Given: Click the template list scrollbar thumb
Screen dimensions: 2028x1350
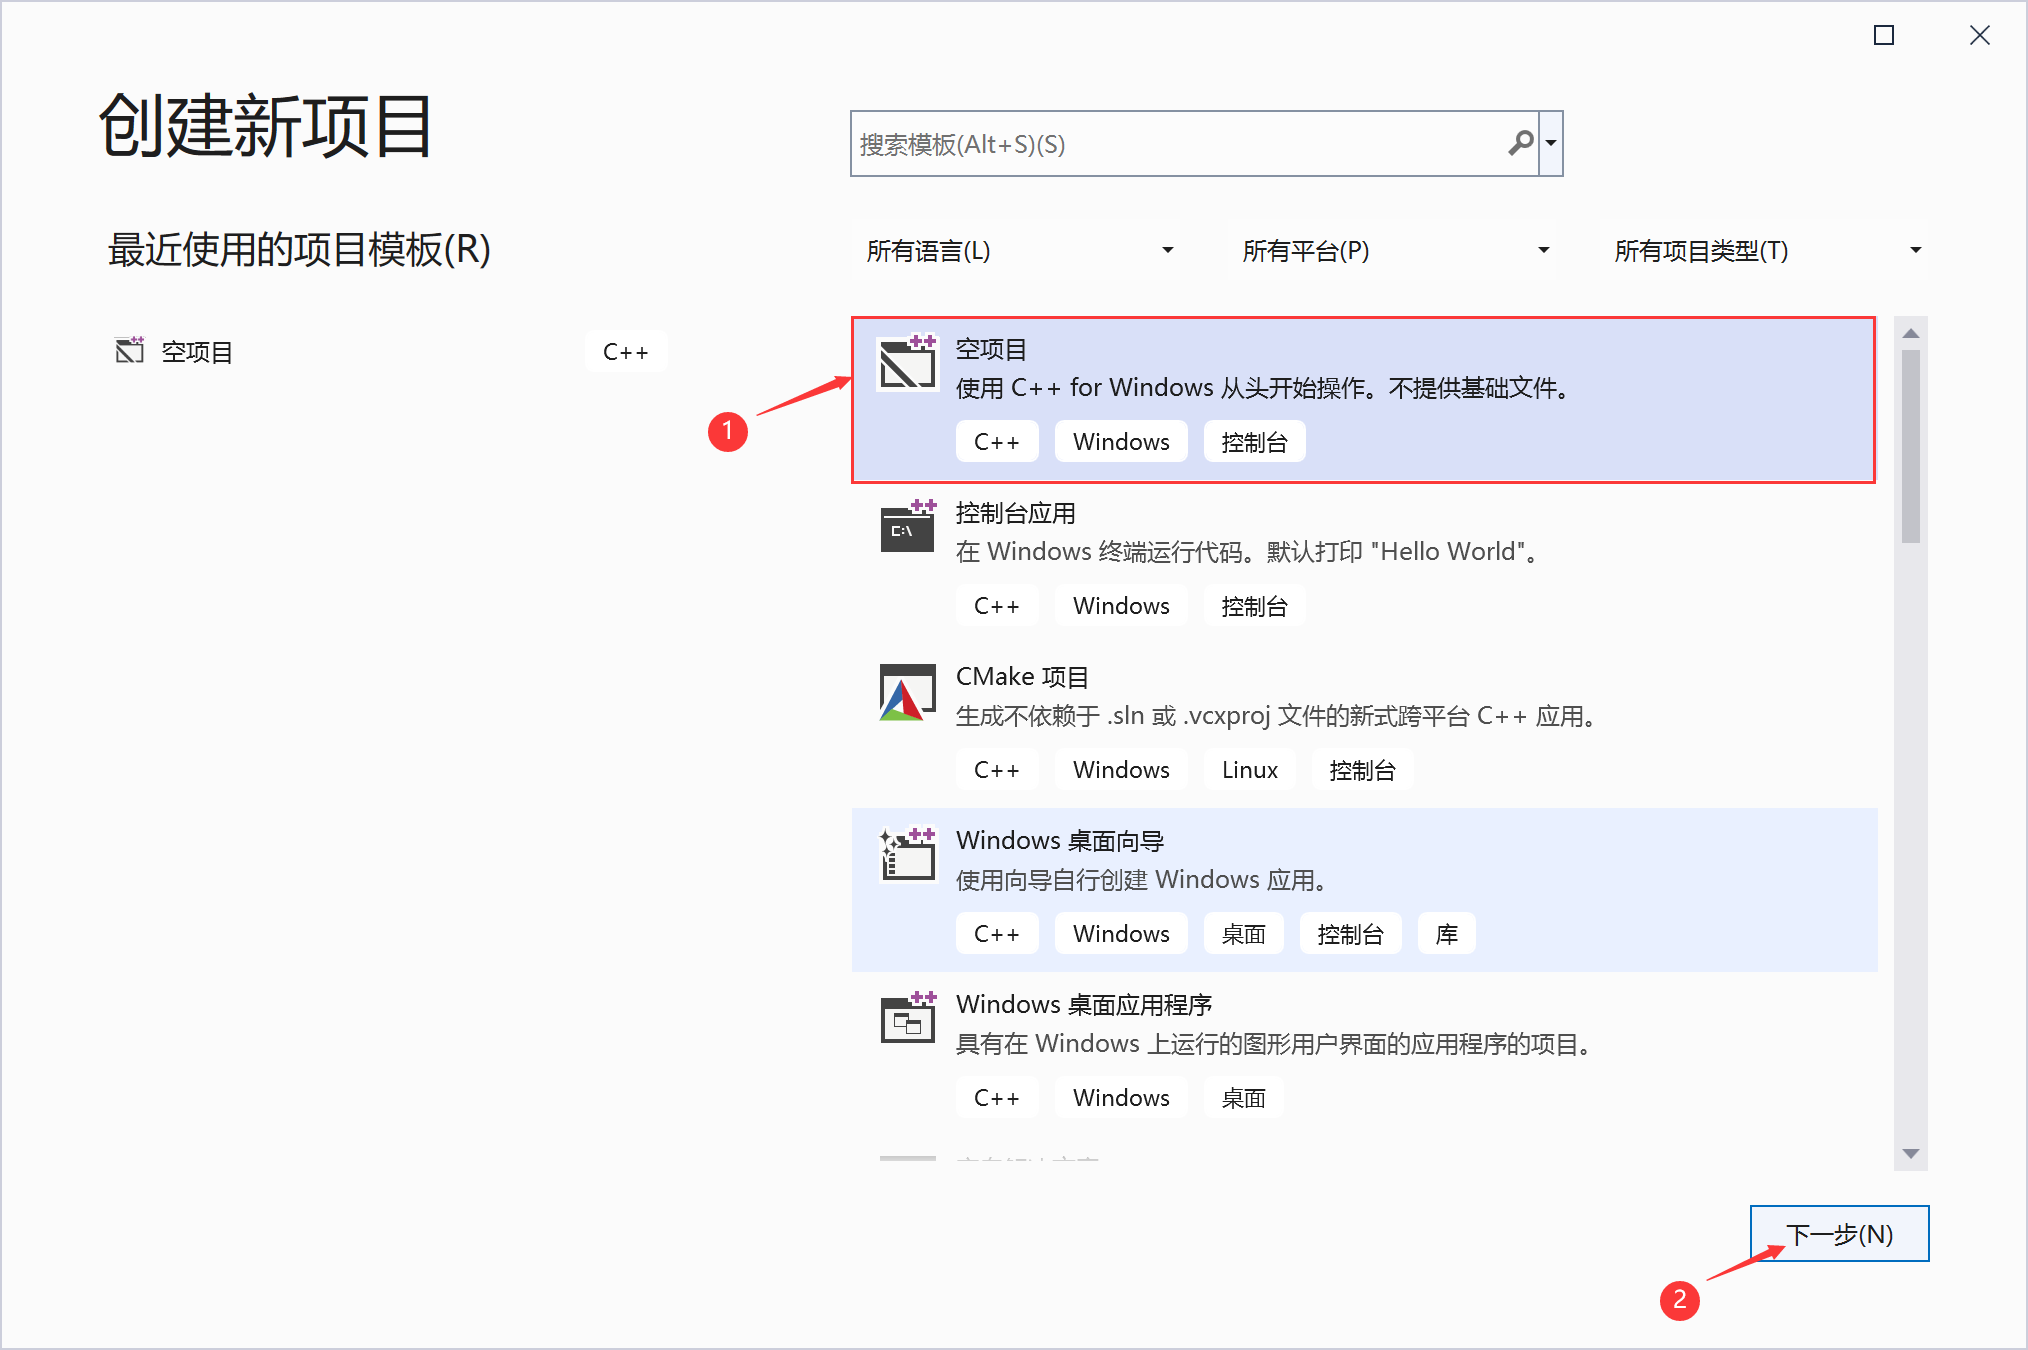Looking at the screenshot, I should [x=1910, y=445].
